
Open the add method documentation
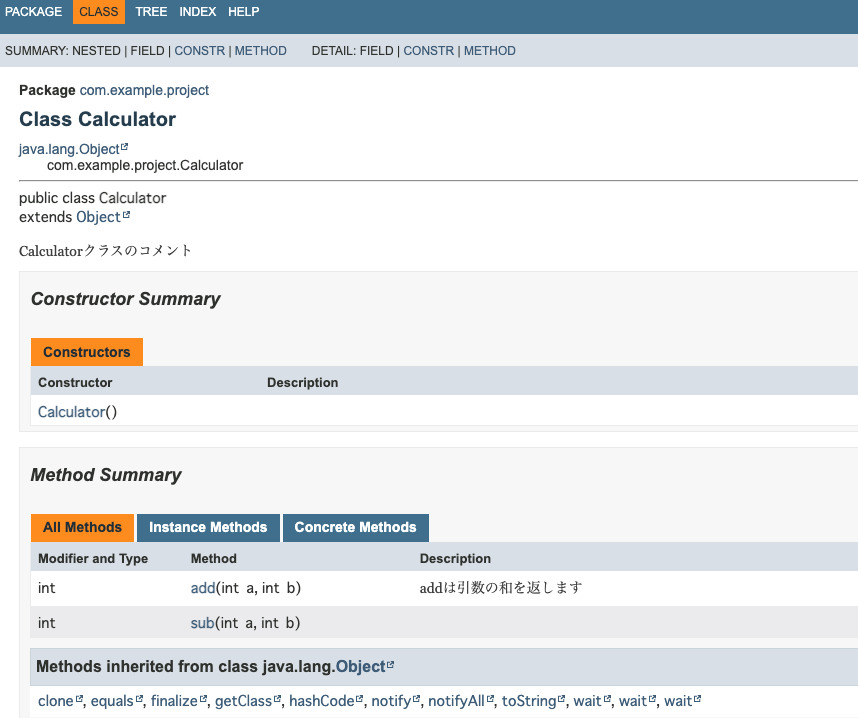tap(201, 588)
